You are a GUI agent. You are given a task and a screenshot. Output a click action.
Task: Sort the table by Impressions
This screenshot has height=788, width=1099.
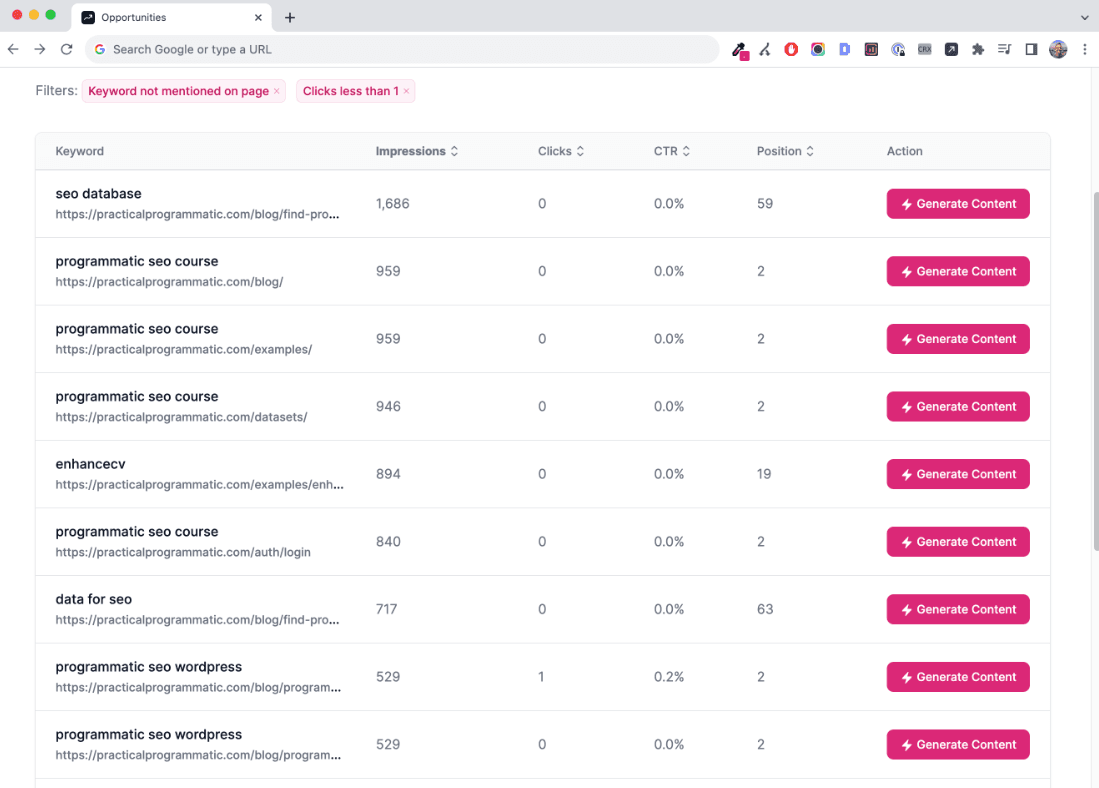click(417, 151)
